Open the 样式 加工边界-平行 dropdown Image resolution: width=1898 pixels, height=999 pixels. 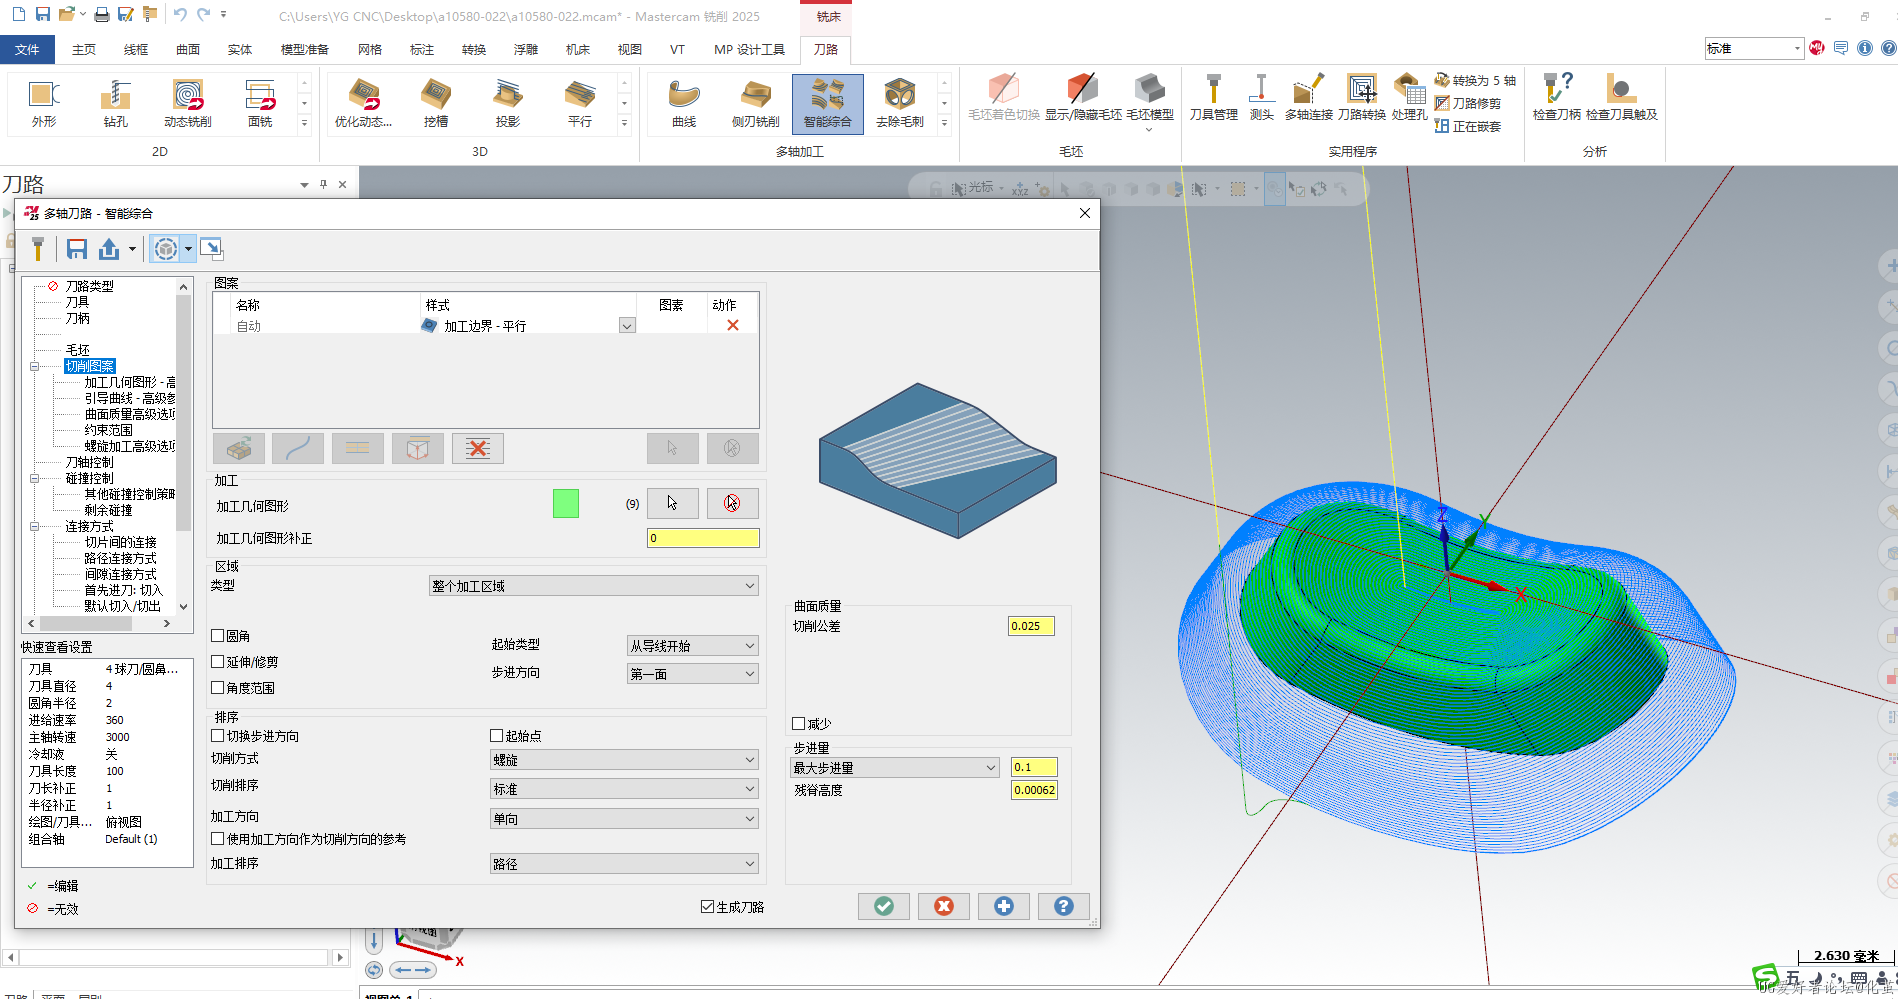click(x=627, y=326)
